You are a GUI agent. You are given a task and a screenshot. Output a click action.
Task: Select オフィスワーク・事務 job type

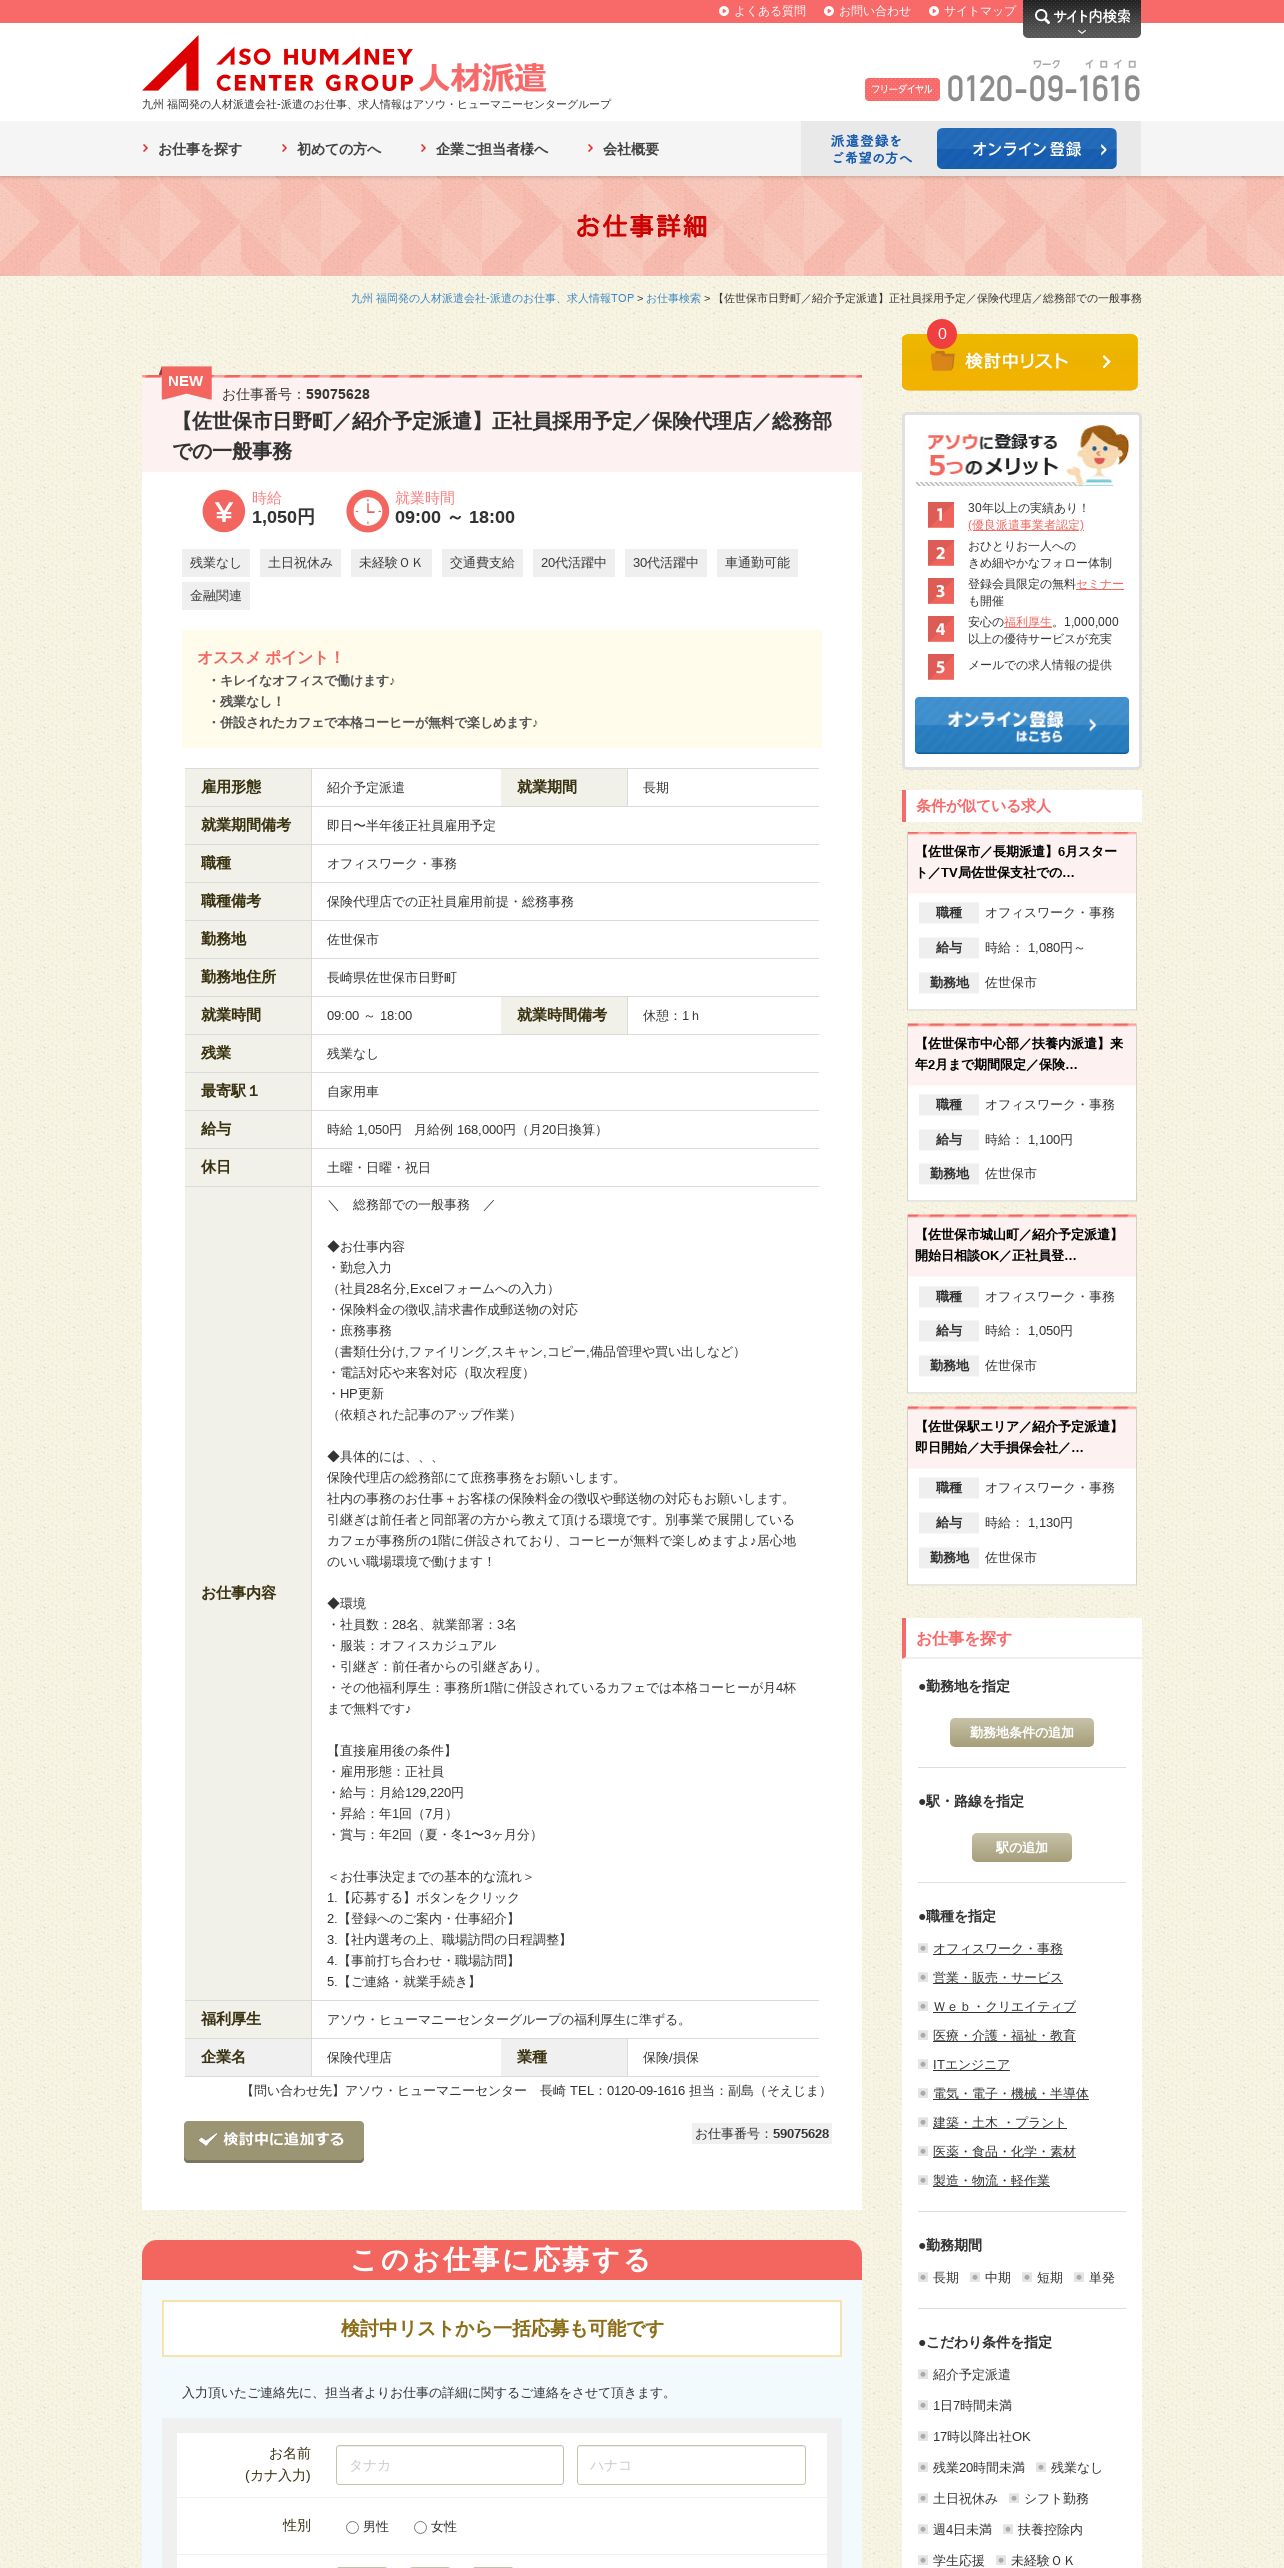[x=998, y=1948]
